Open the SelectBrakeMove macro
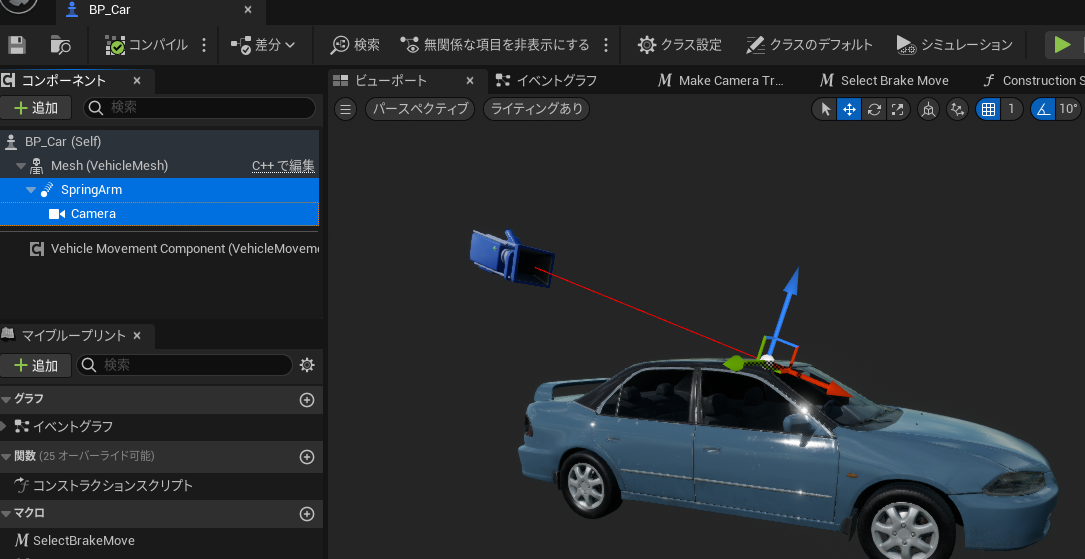Image resolution: width=1085 pixels, height=559 pixels. tap(84, 540)
